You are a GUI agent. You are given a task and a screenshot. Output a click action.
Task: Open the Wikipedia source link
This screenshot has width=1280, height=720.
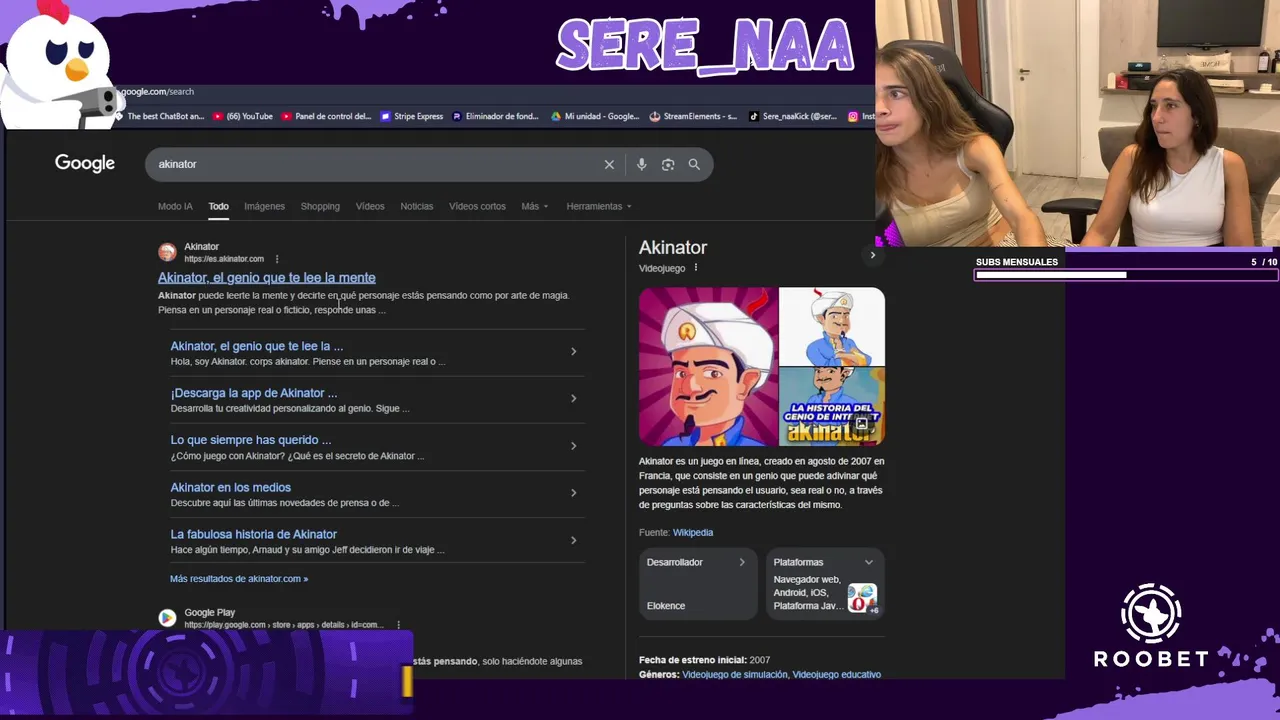(693, 533)
